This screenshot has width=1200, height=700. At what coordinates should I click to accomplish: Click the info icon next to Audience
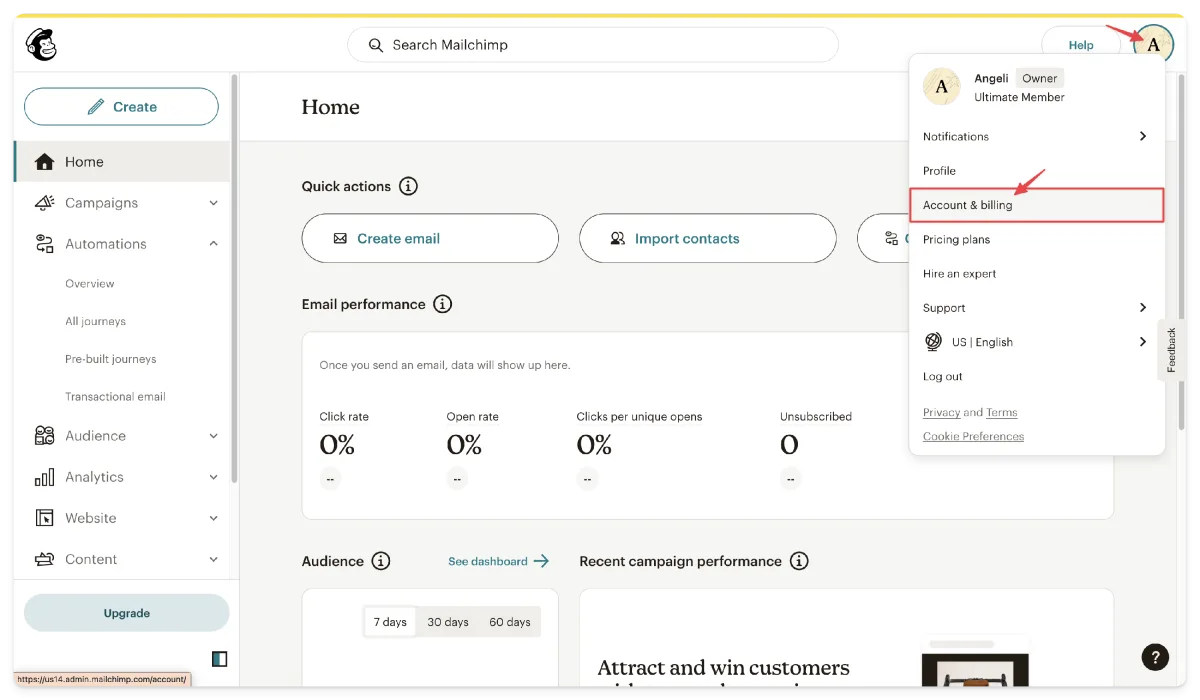pos(381,561)
